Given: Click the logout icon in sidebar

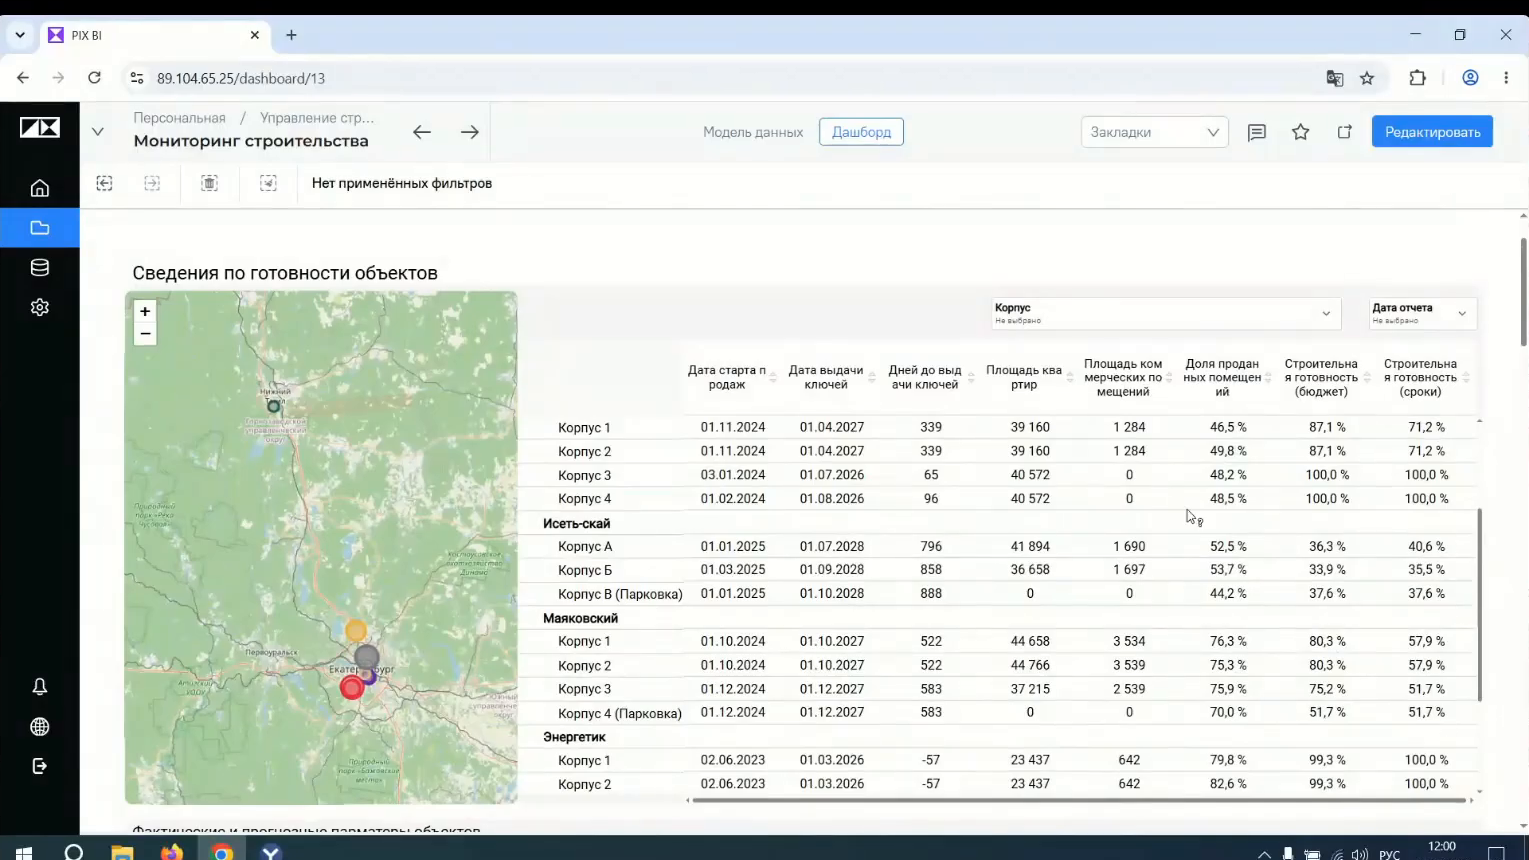Looking at the screenshot, I should pyautogui.click(x=40, y=766).
